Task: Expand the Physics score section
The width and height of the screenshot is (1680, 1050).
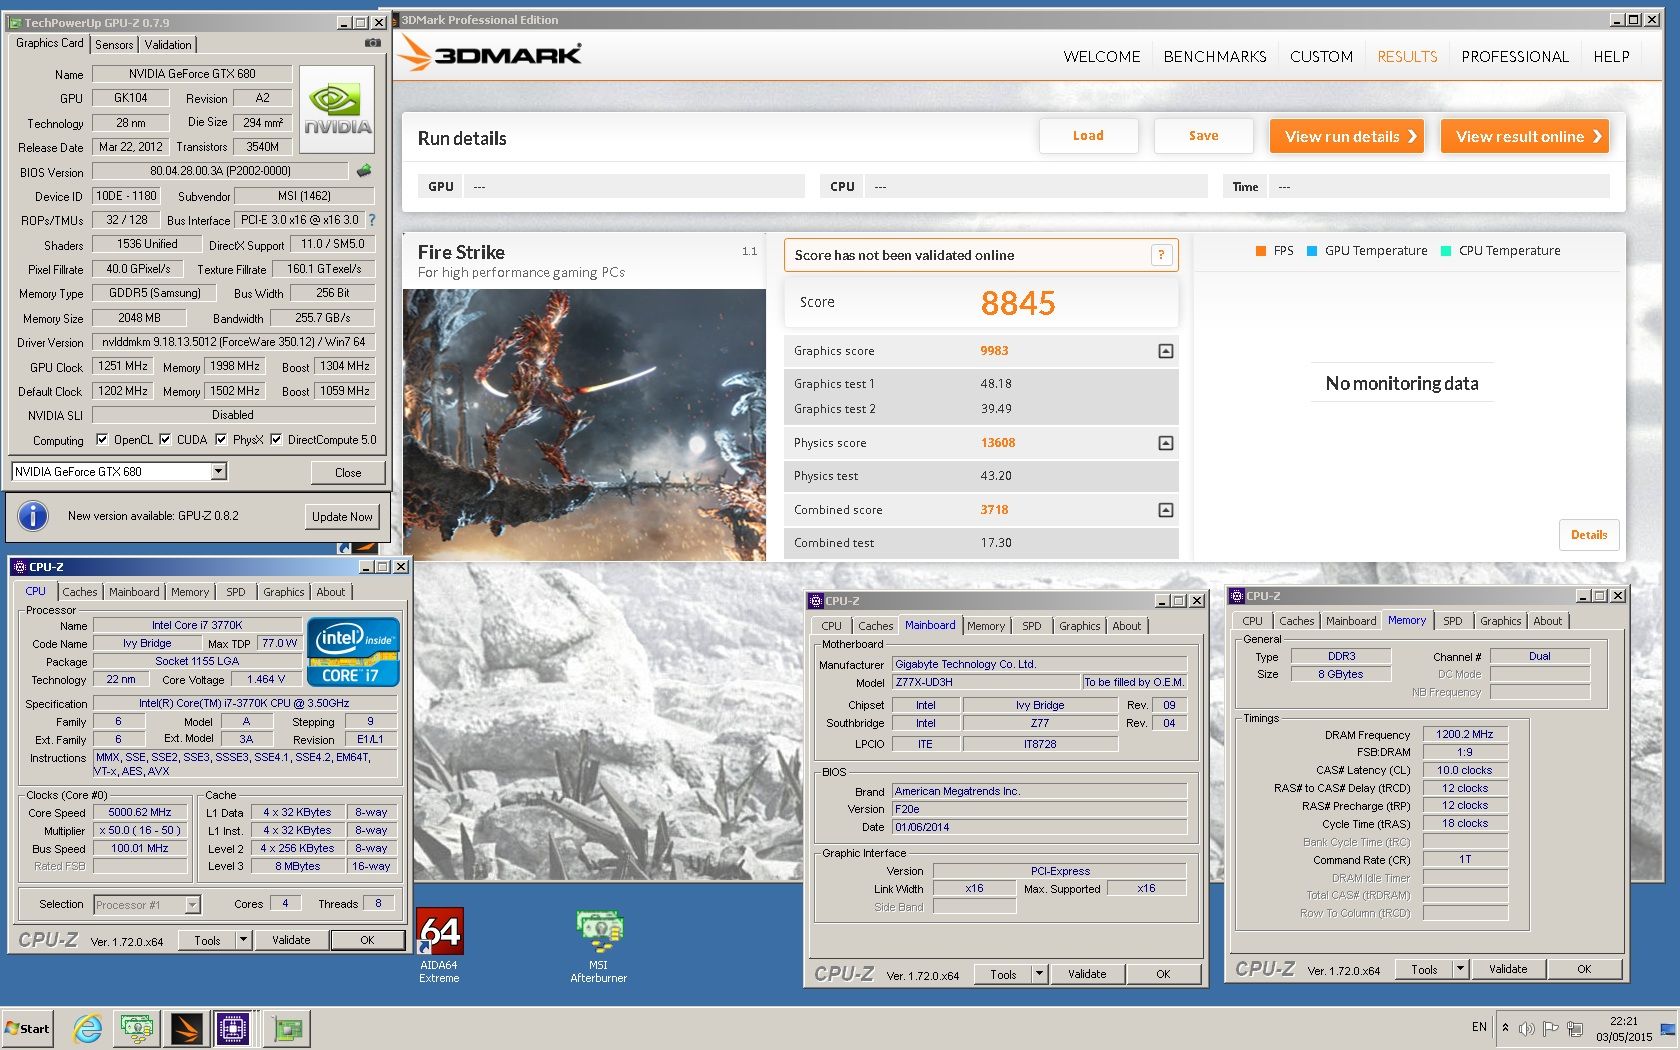Action: (x=1165, y=443)
